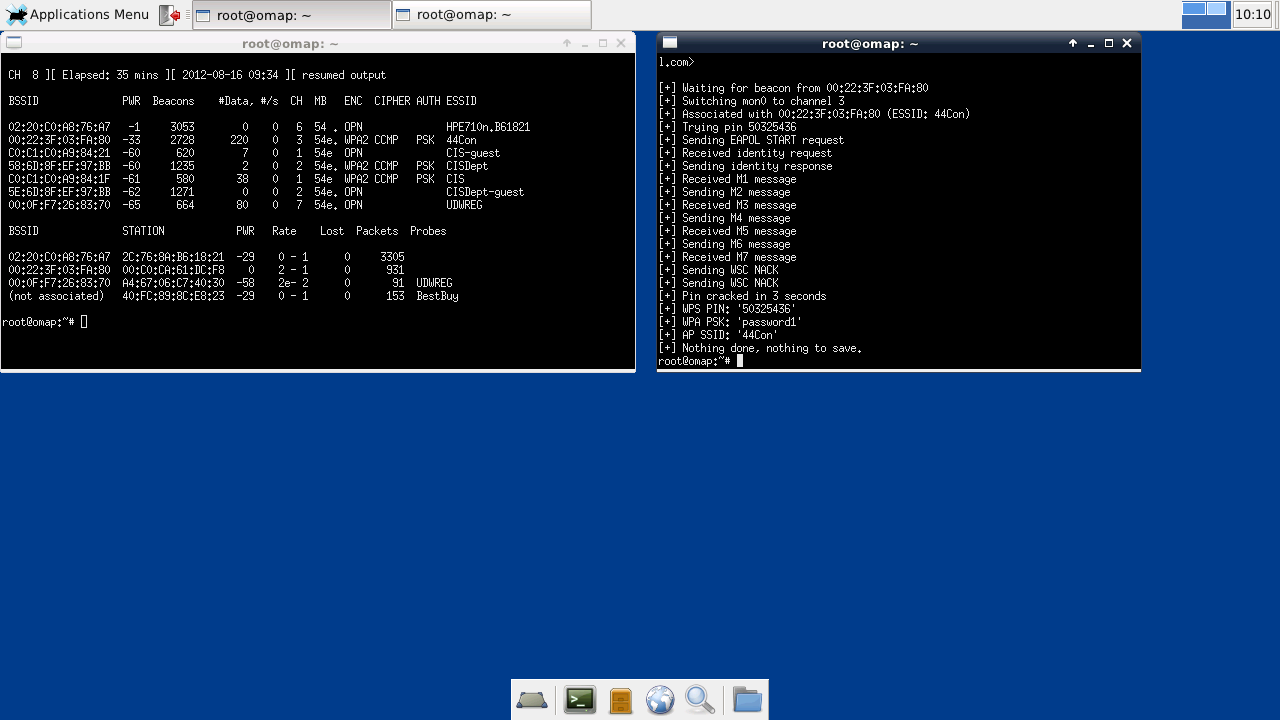Maximize the right terminal window
The height and width of the screenshot is (720, 1280).
1109,43
